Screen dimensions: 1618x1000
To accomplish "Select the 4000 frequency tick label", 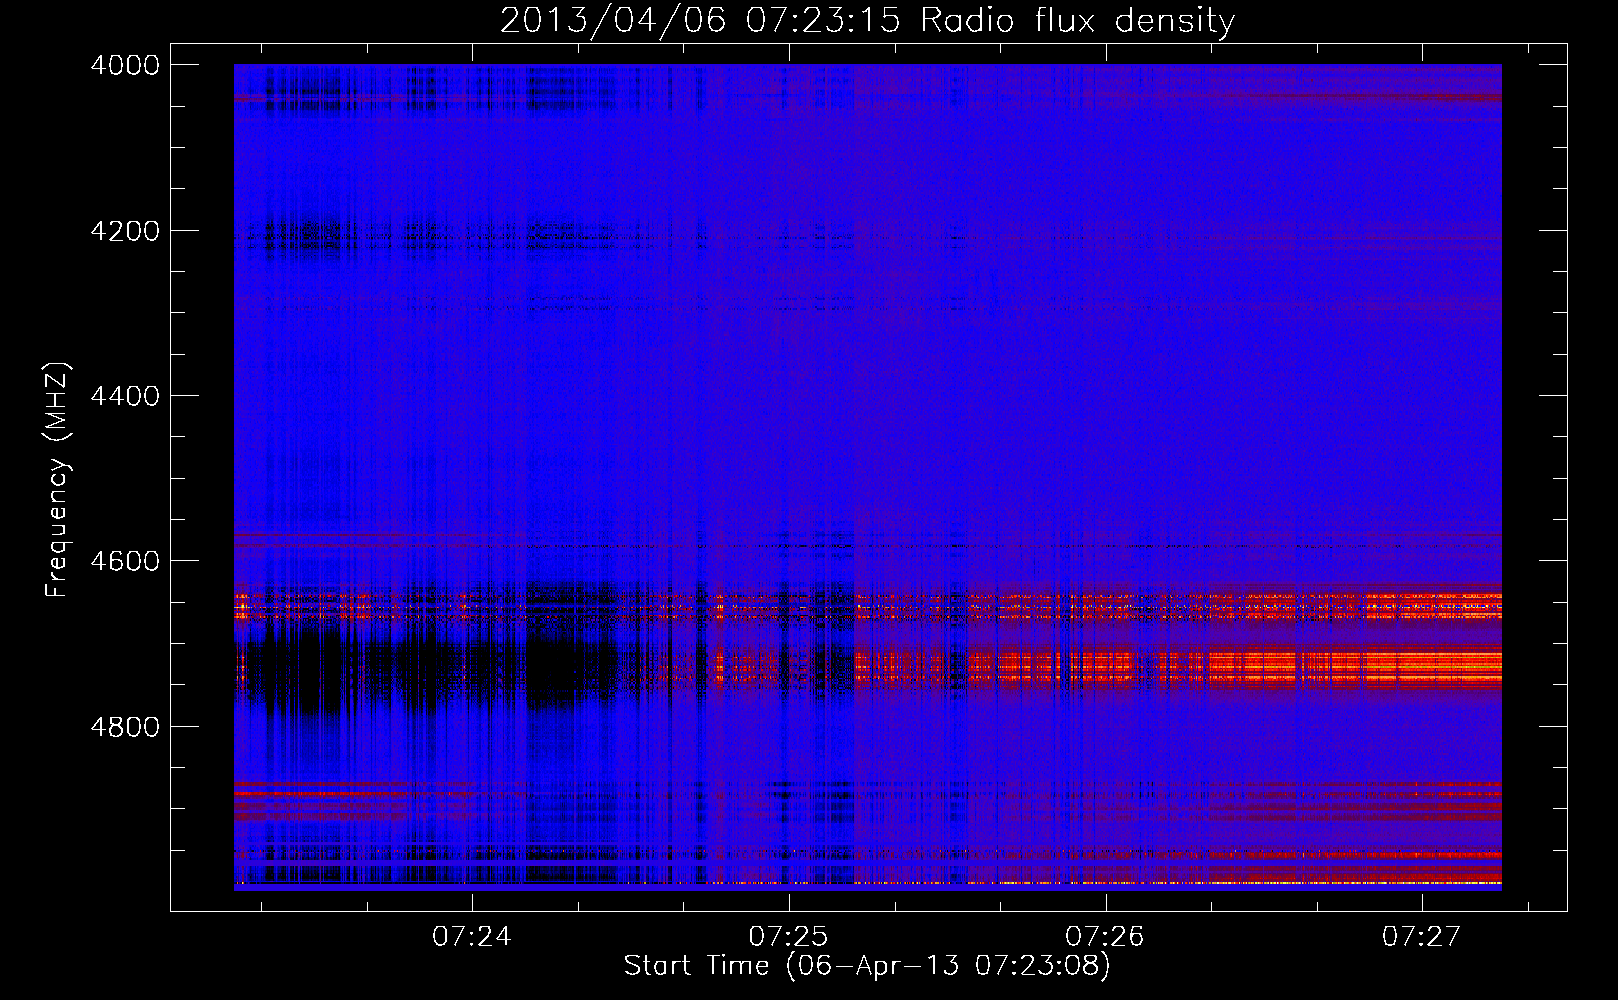I will (125, 65).
